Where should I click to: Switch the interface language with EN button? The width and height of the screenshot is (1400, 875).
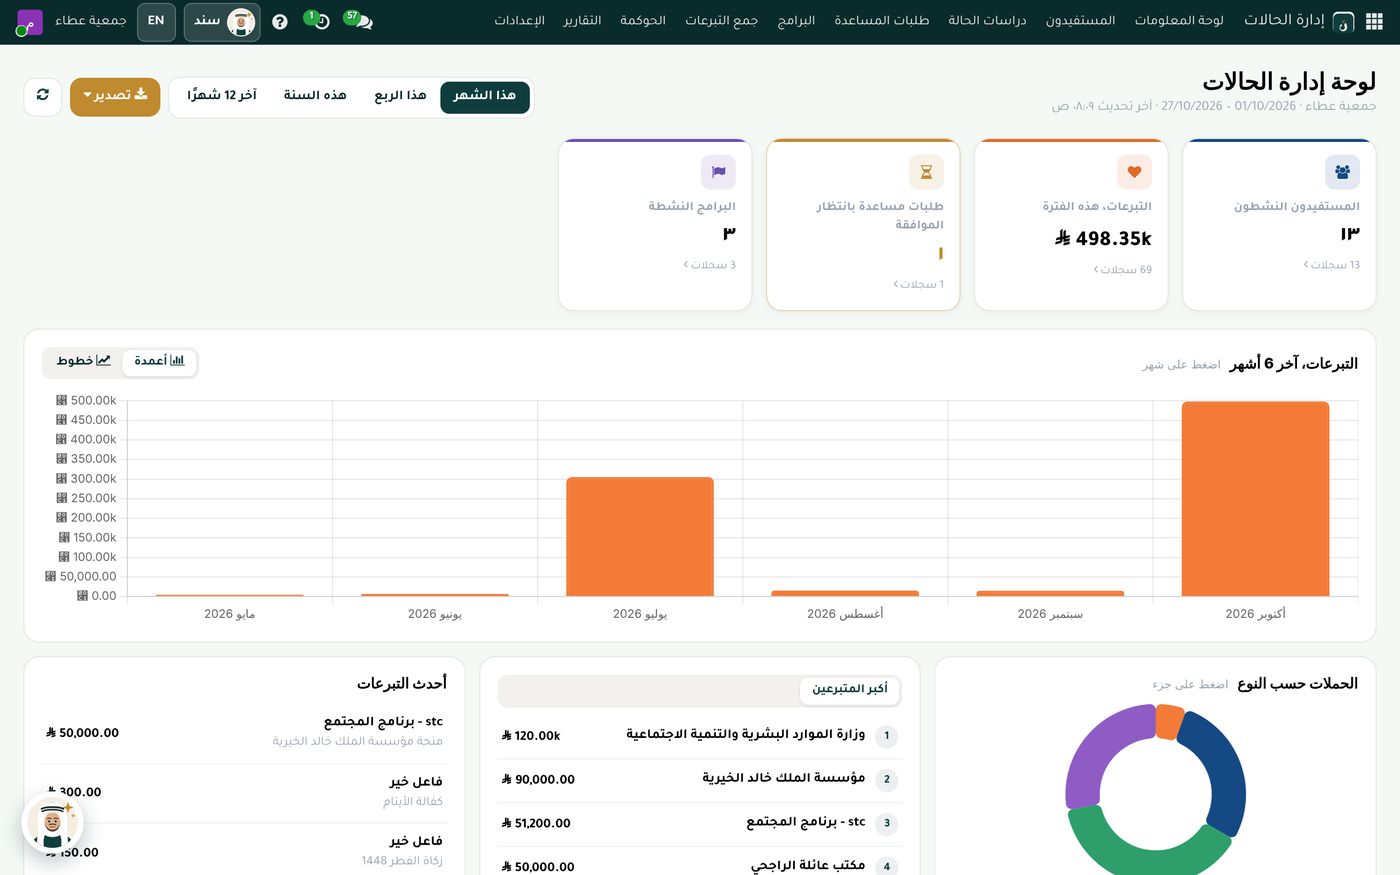(x=156, y=21)
